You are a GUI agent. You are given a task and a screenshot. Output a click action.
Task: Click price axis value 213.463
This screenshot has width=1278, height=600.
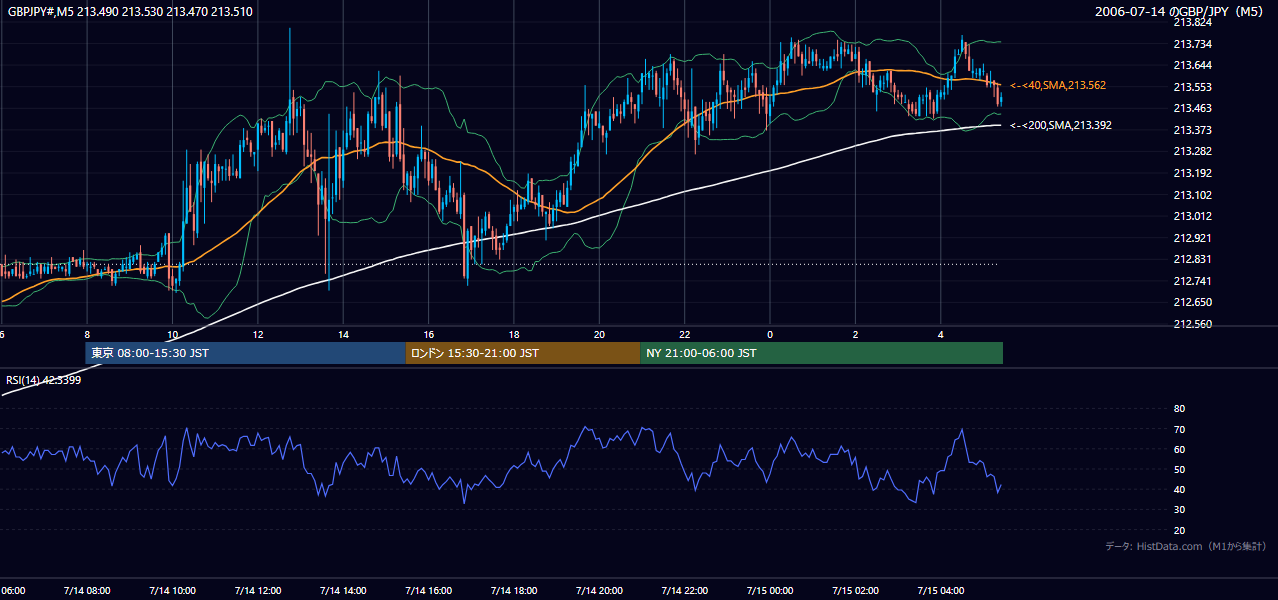(1192, 108)
